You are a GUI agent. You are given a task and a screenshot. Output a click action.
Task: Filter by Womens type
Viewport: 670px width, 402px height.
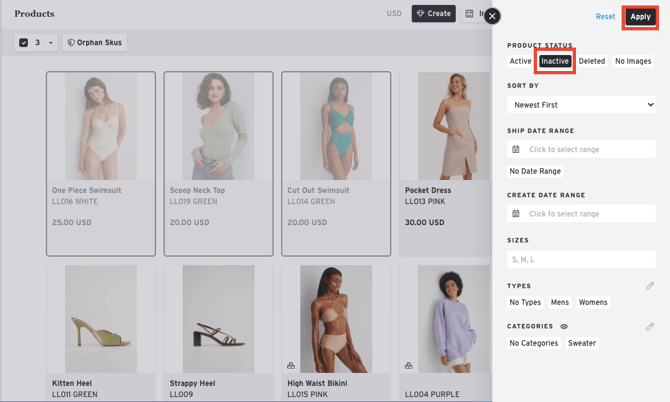coord(593,302)
